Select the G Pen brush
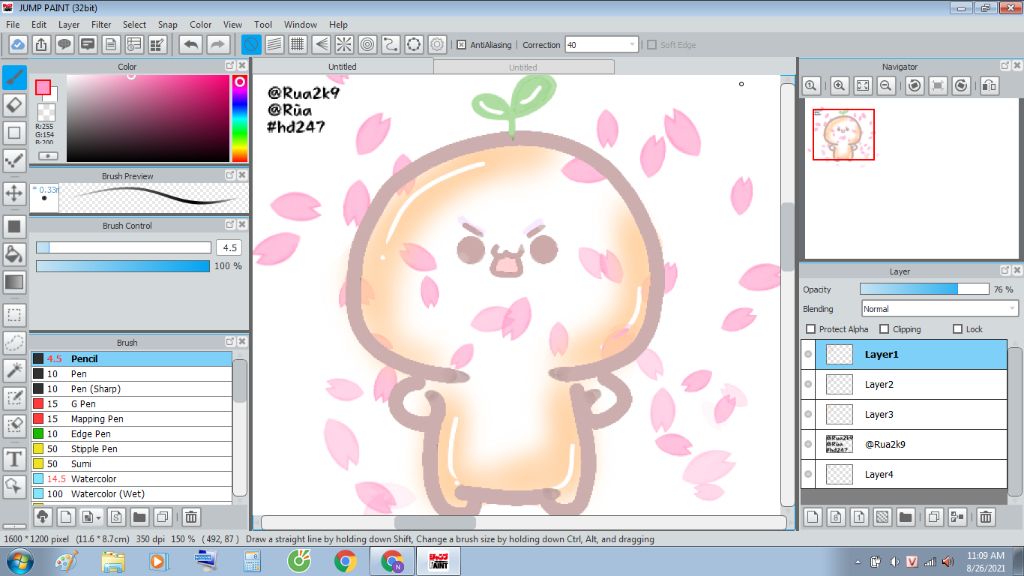 pyautogui.click(x=132, y=404)
